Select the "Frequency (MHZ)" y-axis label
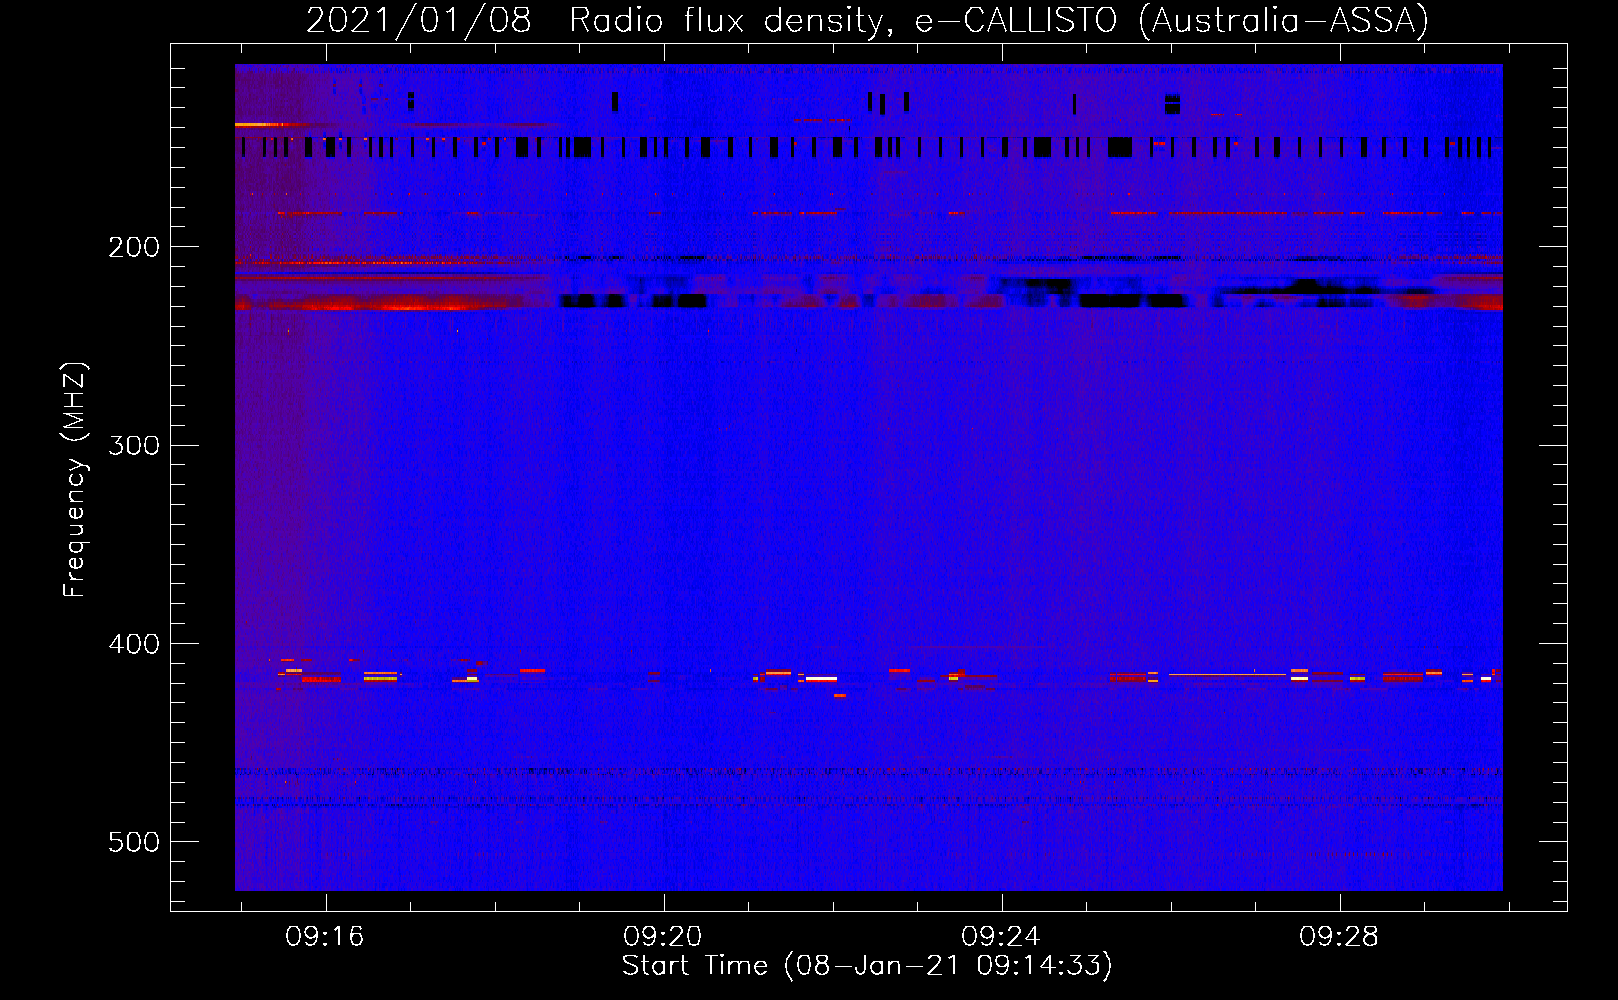This screenshot has width=1618, height=1000. point(75,479)
